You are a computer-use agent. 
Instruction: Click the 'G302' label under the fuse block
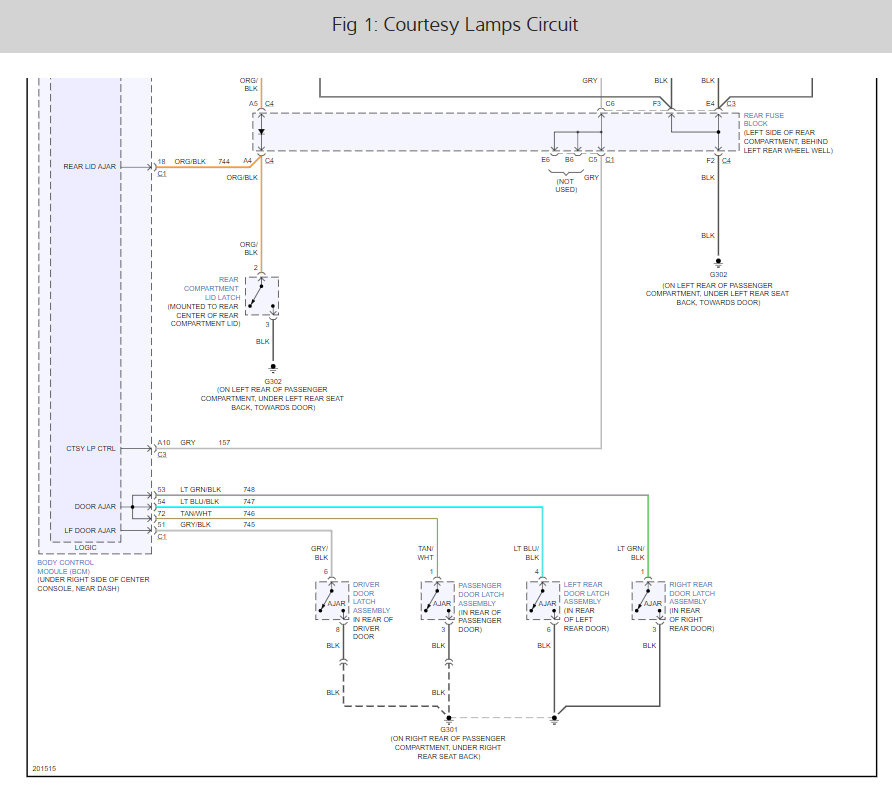click(x=718, y=275)
